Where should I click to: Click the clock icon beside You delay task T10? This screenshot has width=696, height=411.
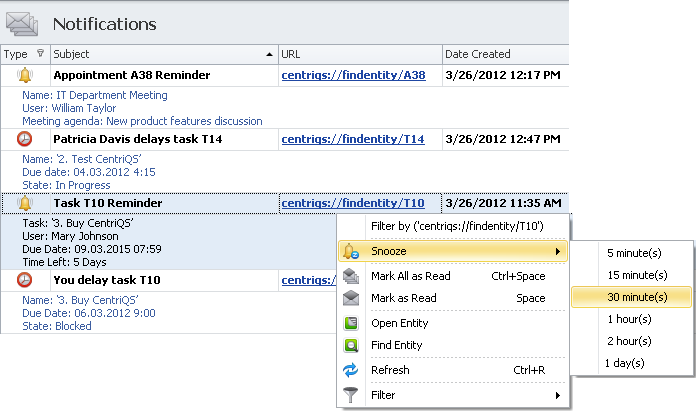[x=25, y=280]
